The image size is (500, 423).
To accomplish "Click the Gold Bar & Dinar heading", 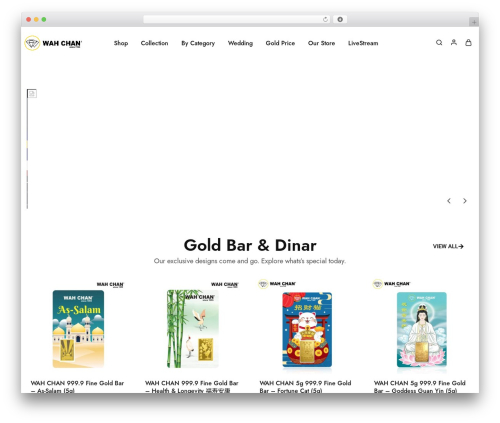I will coord(250,245).
